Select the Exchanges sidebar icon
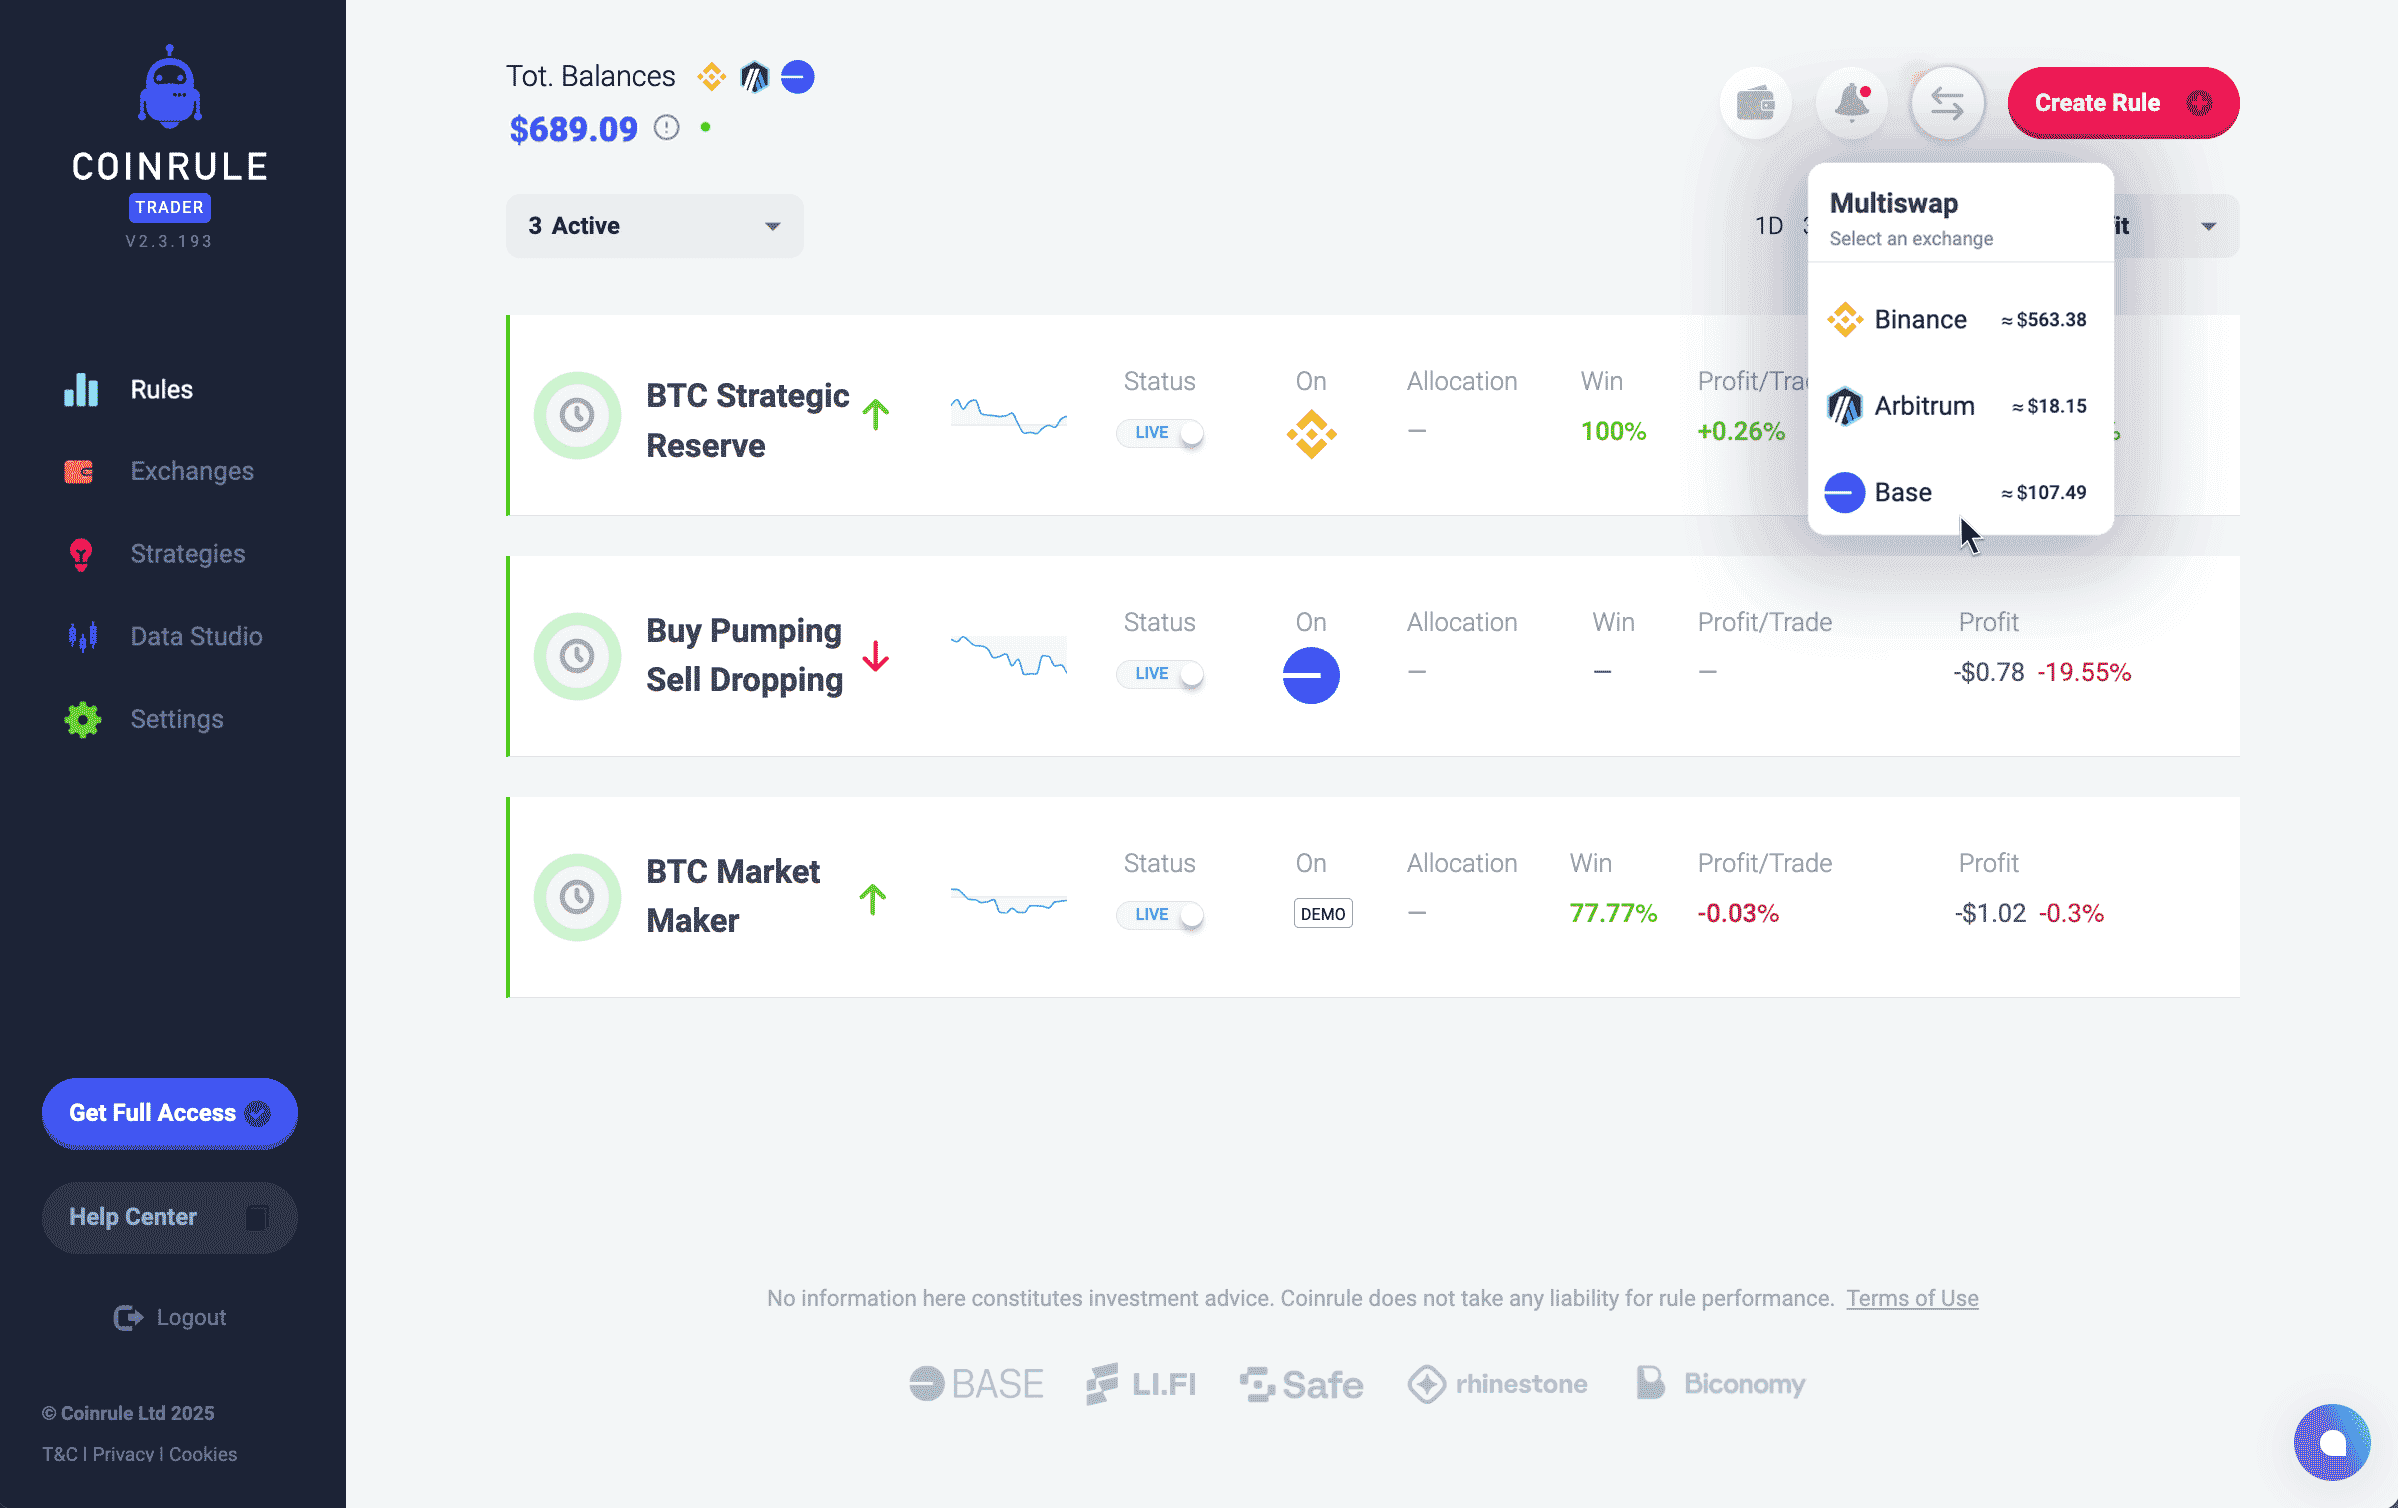2398x1508 pixels. (x=80, y=471)
